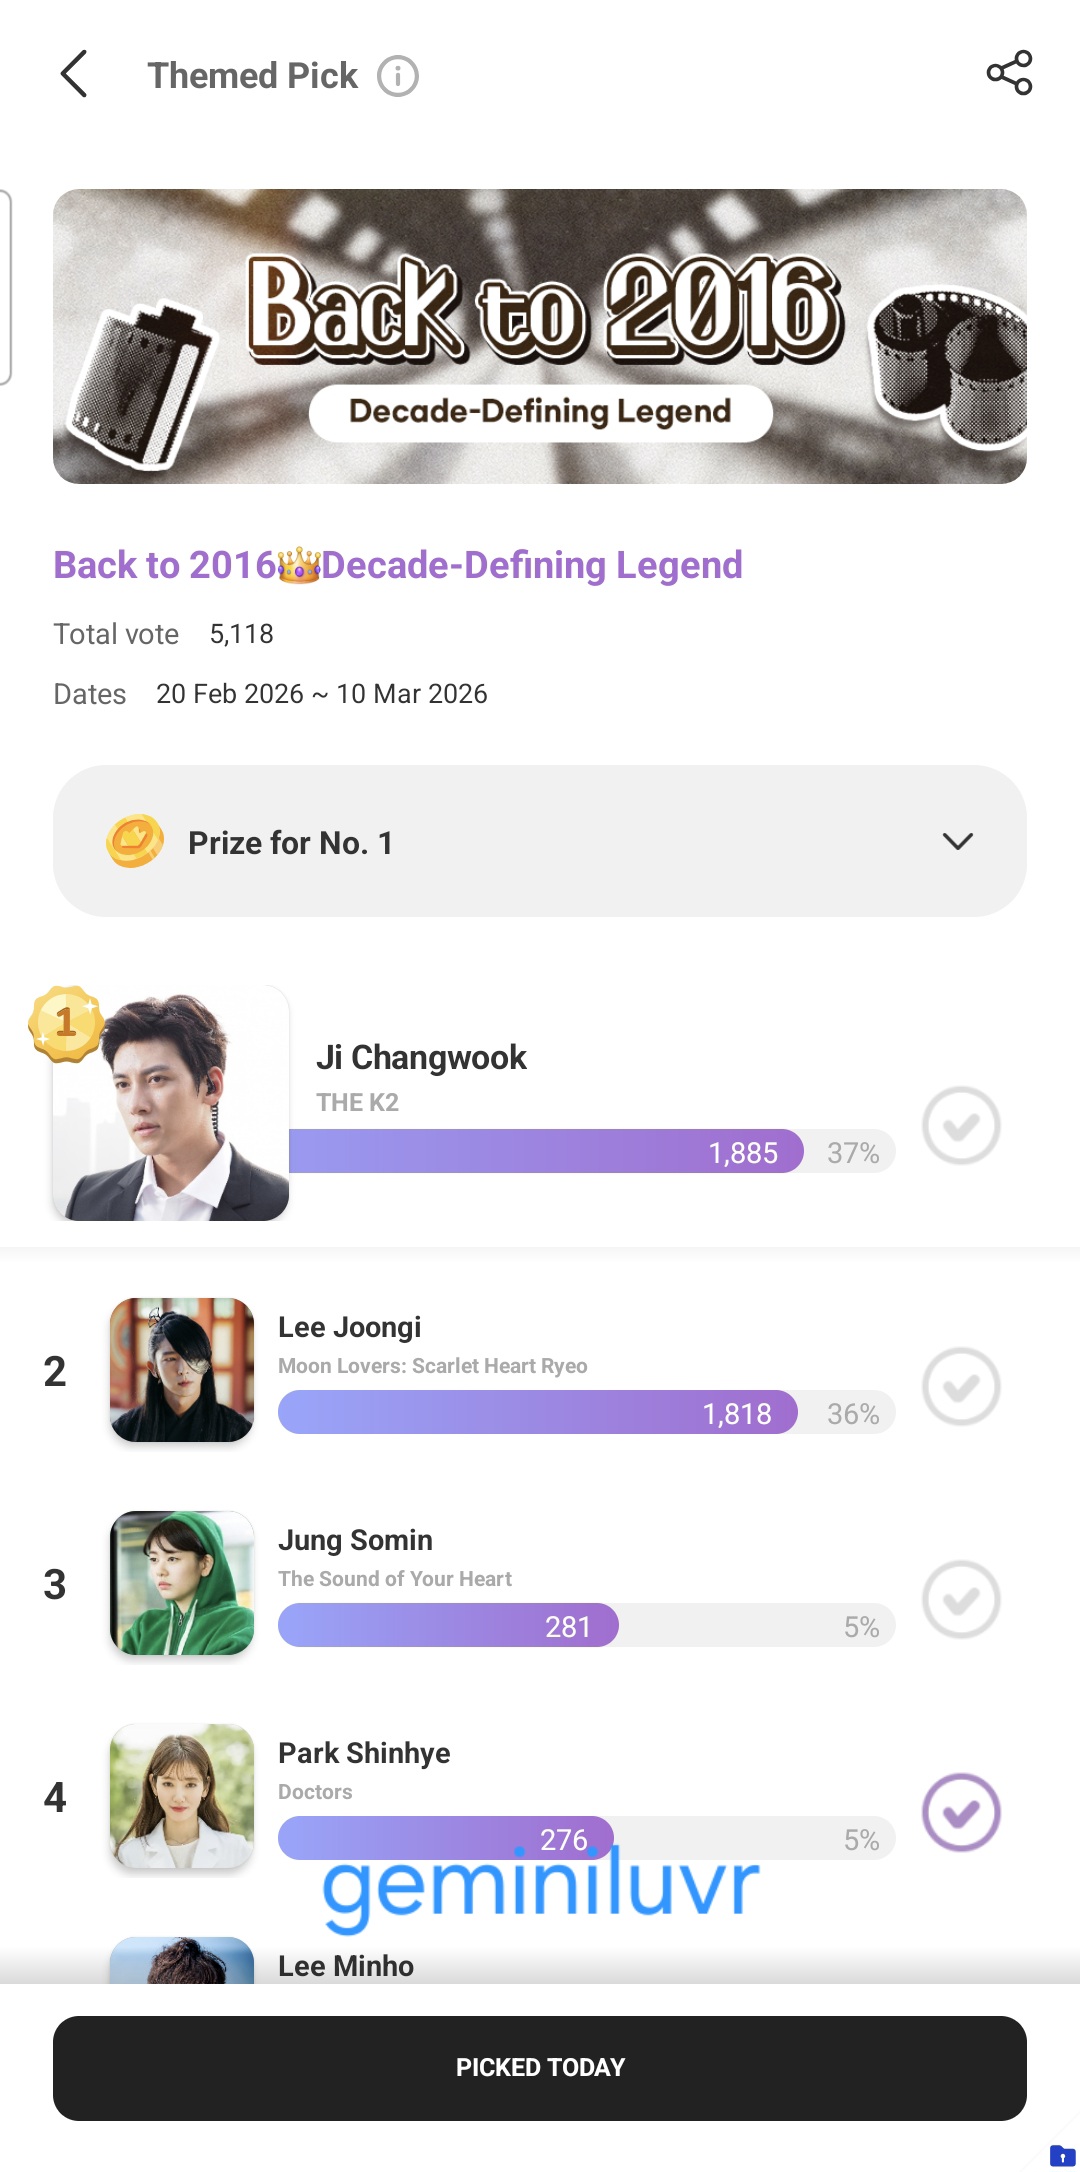
Task: Unselect the vote checkmark for Park Shinhye
Action: pos(961,1813)
